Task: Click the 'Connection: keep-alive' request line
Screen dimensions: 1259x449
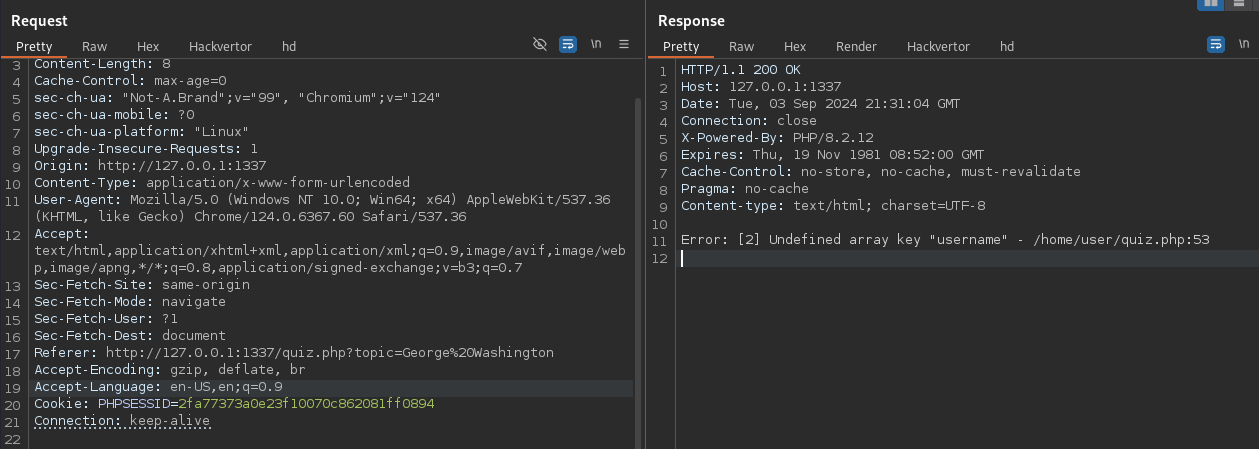Action: tap(122, 421)
